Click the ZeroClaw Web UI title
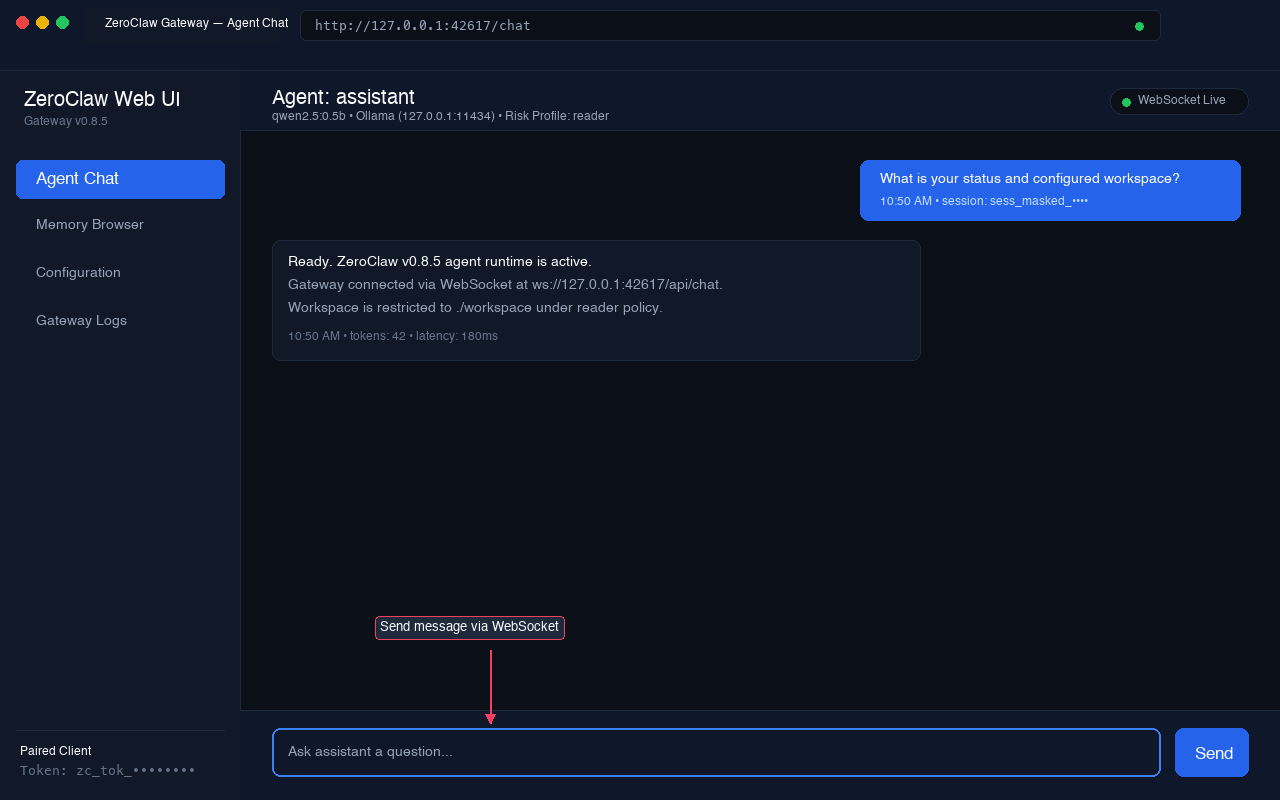This screenshot has width=1280, height=800. [102, 99]
